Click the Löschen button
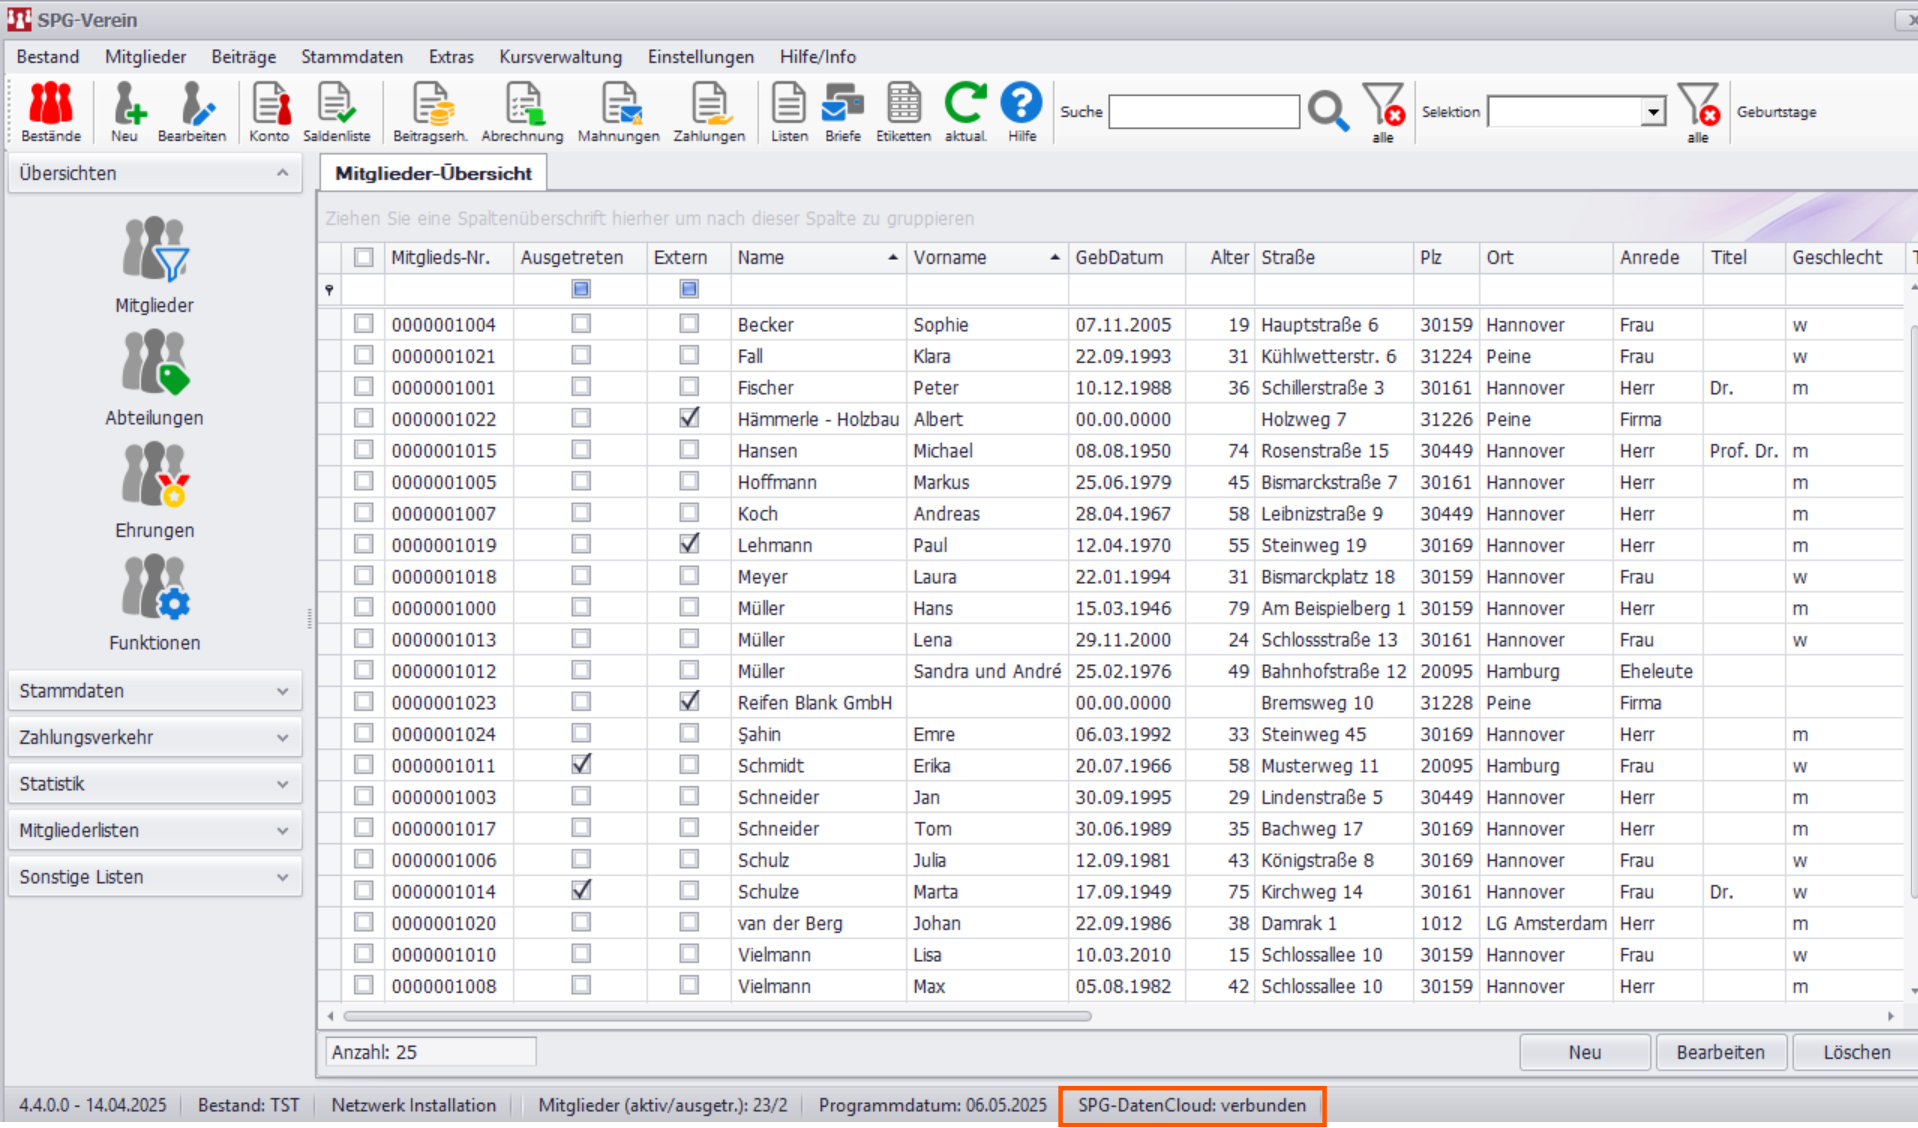The image size is (1918, 1128). (x=1855, y=1052)
